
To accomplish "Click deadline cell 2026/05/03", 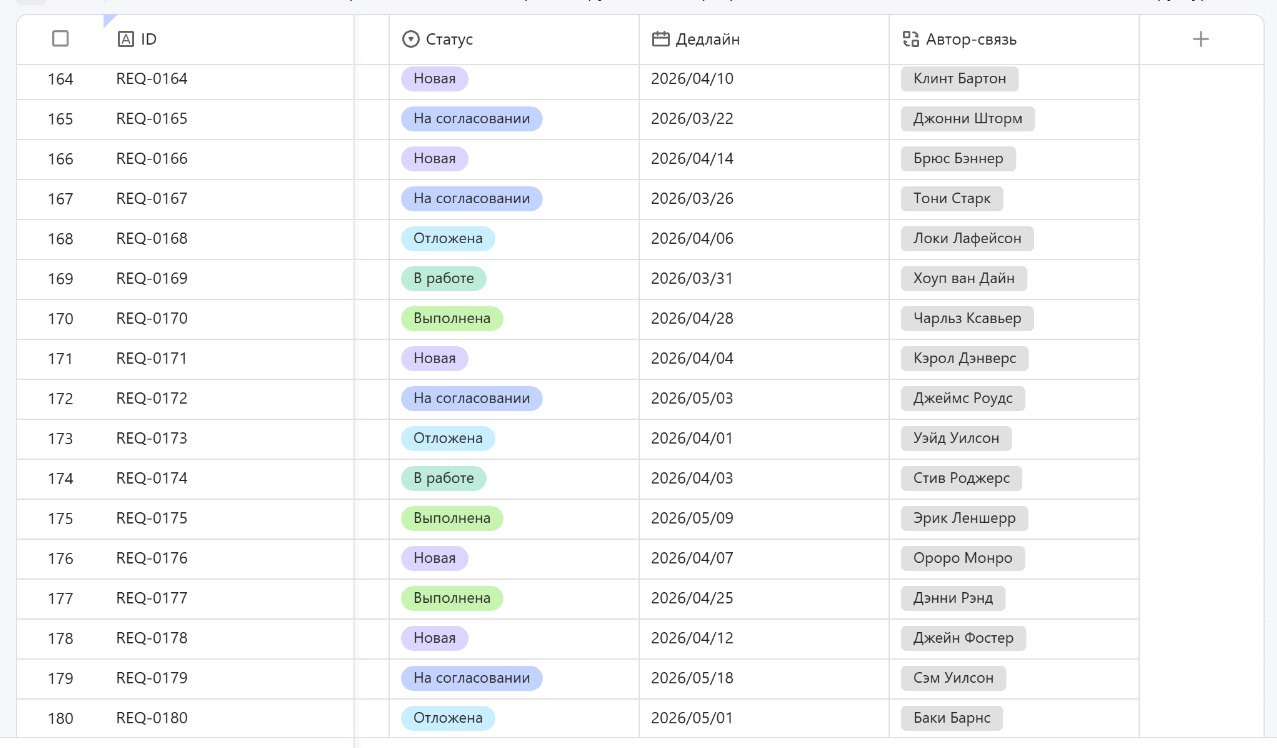I will 764,399.
